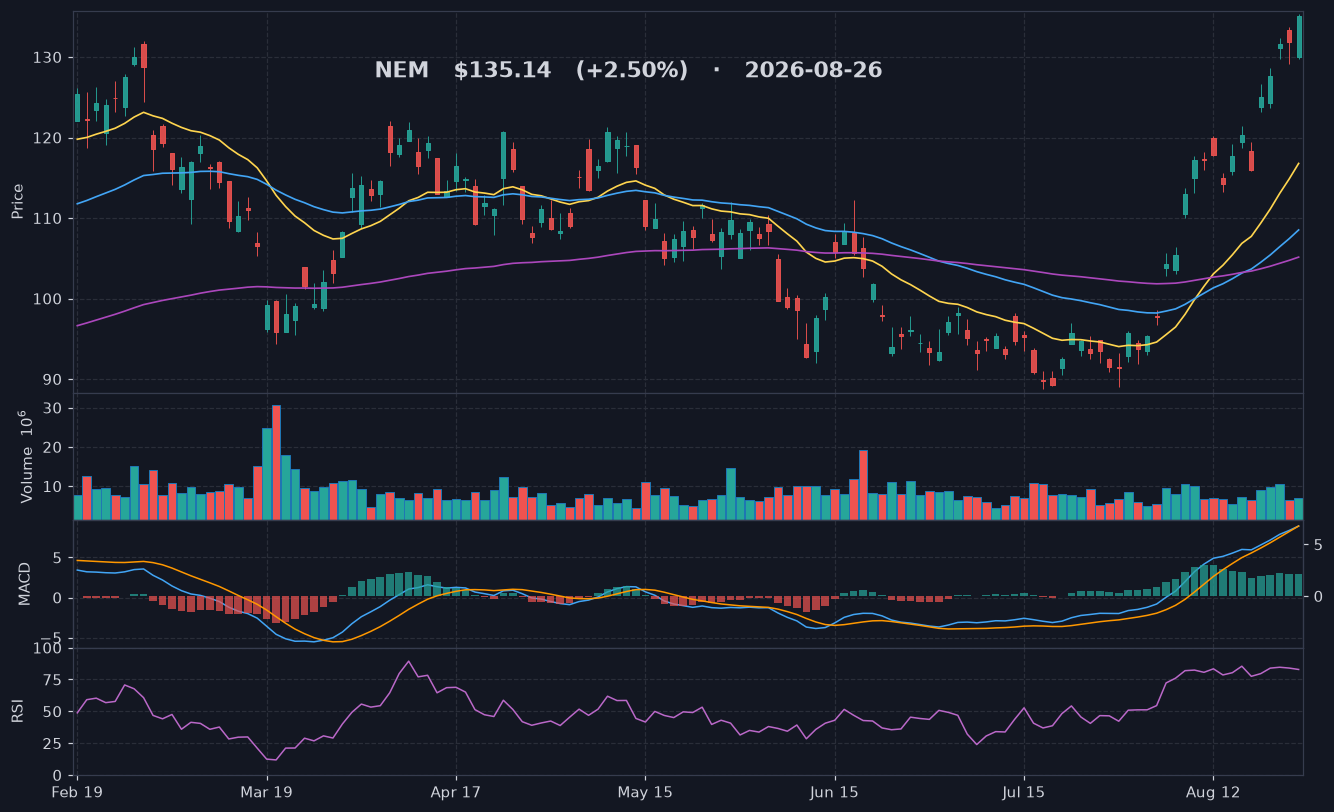This screenshot has width=1334, height=812.
Task: Click the "Feb 19" date label
Action: tap(77, 793)
